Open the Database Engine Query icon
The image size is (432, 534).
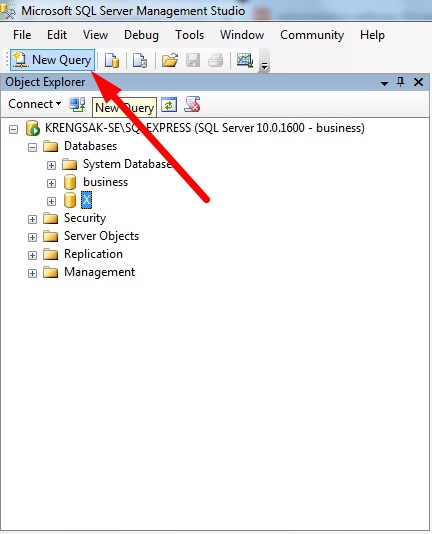112,61
